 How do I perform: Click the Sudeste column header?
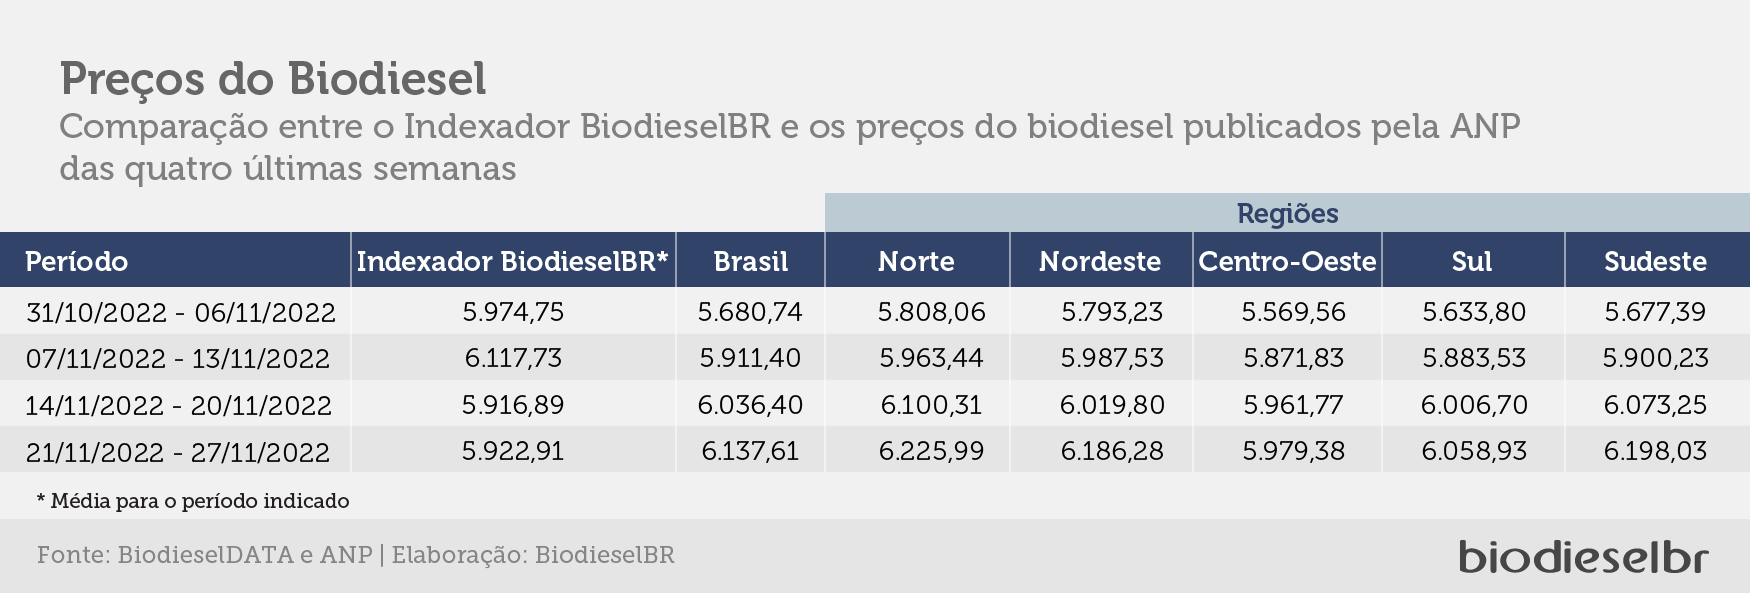tap(1657, 261)
